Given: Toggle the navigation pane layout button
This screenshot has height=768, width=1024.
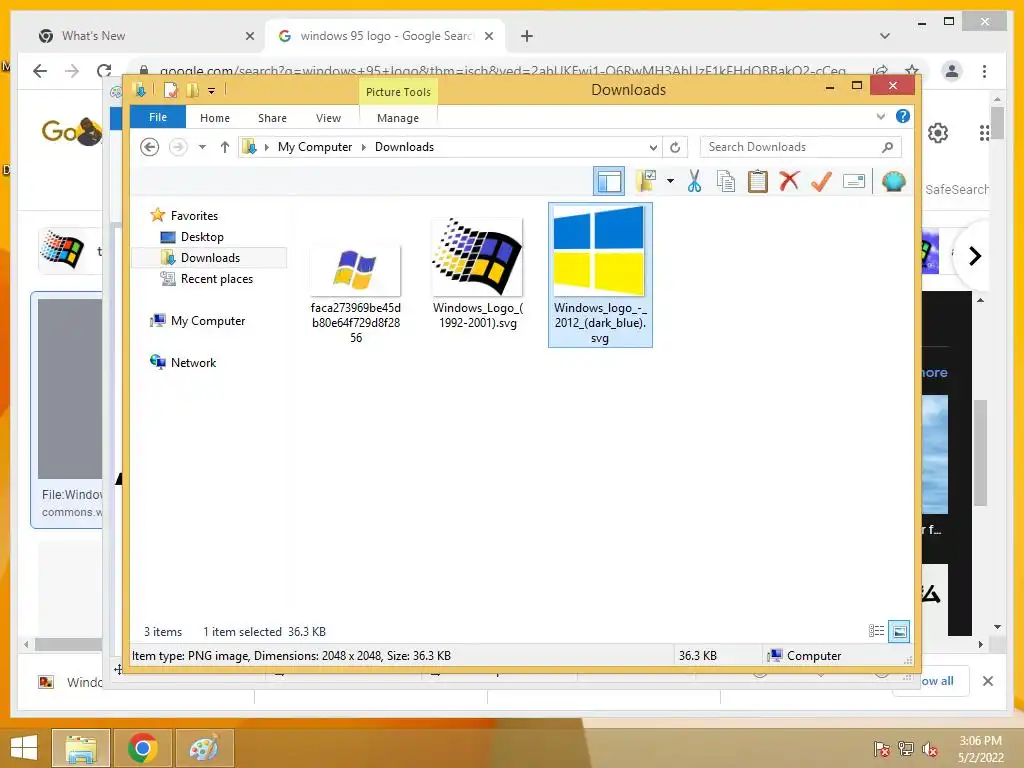Looking at the screenshot, I should click(x=609, y=181).
